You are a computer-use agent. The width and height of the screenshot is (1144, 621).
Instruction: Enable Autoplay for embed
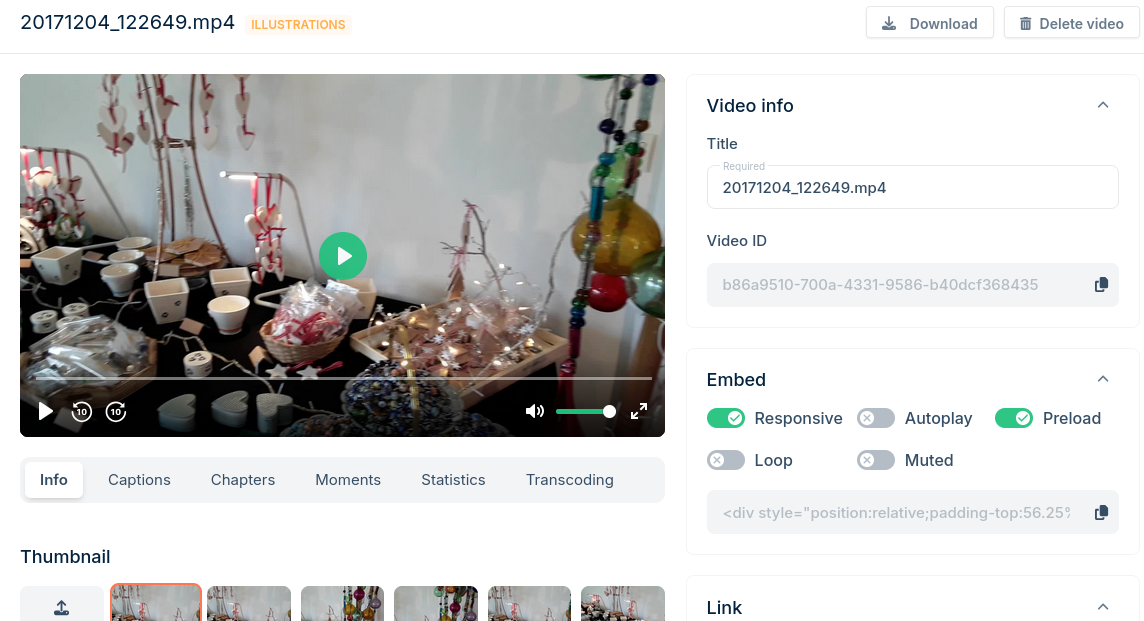point(876,418)
